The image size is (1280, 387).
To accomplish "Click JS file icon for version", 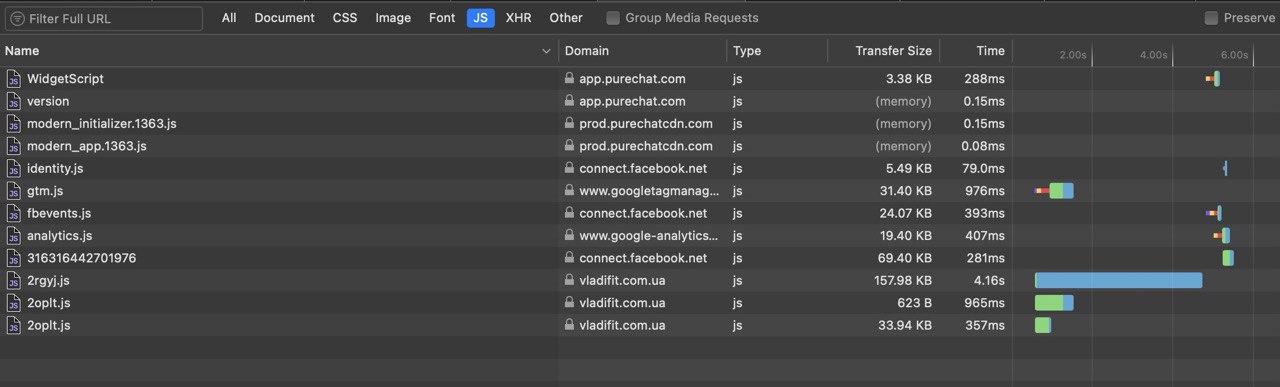I will [x=14, y=101].
